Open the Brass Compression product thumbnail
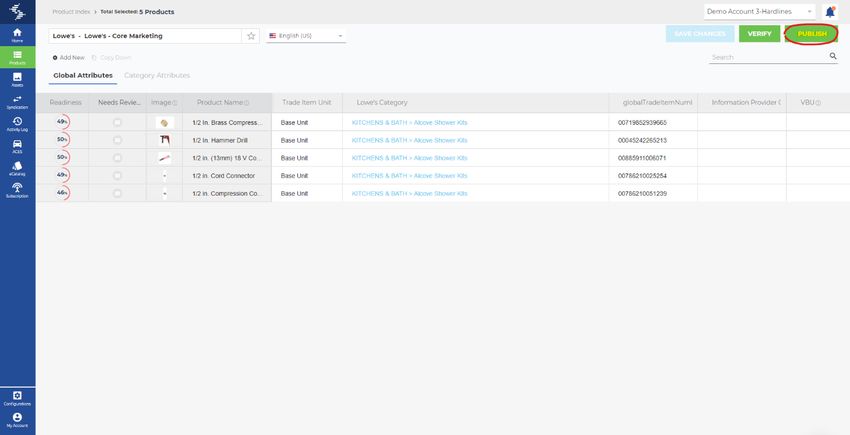 point(165,123)
